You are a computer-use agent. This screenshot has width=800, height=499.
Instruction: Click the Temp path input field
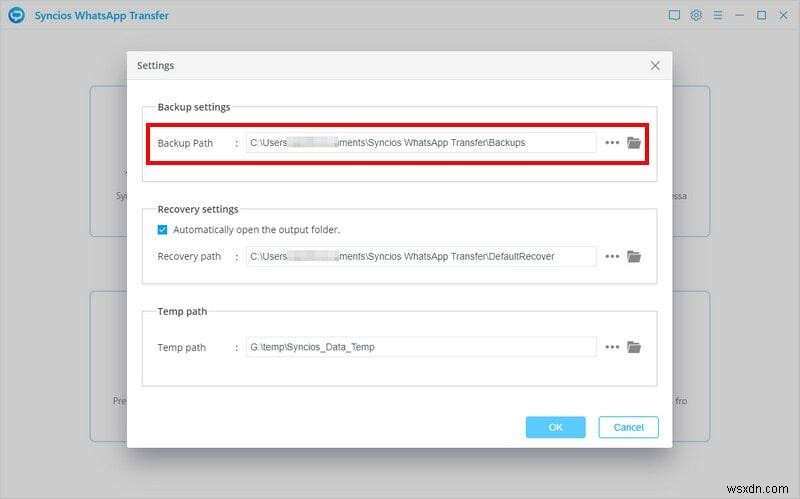(x=421, y=347)
